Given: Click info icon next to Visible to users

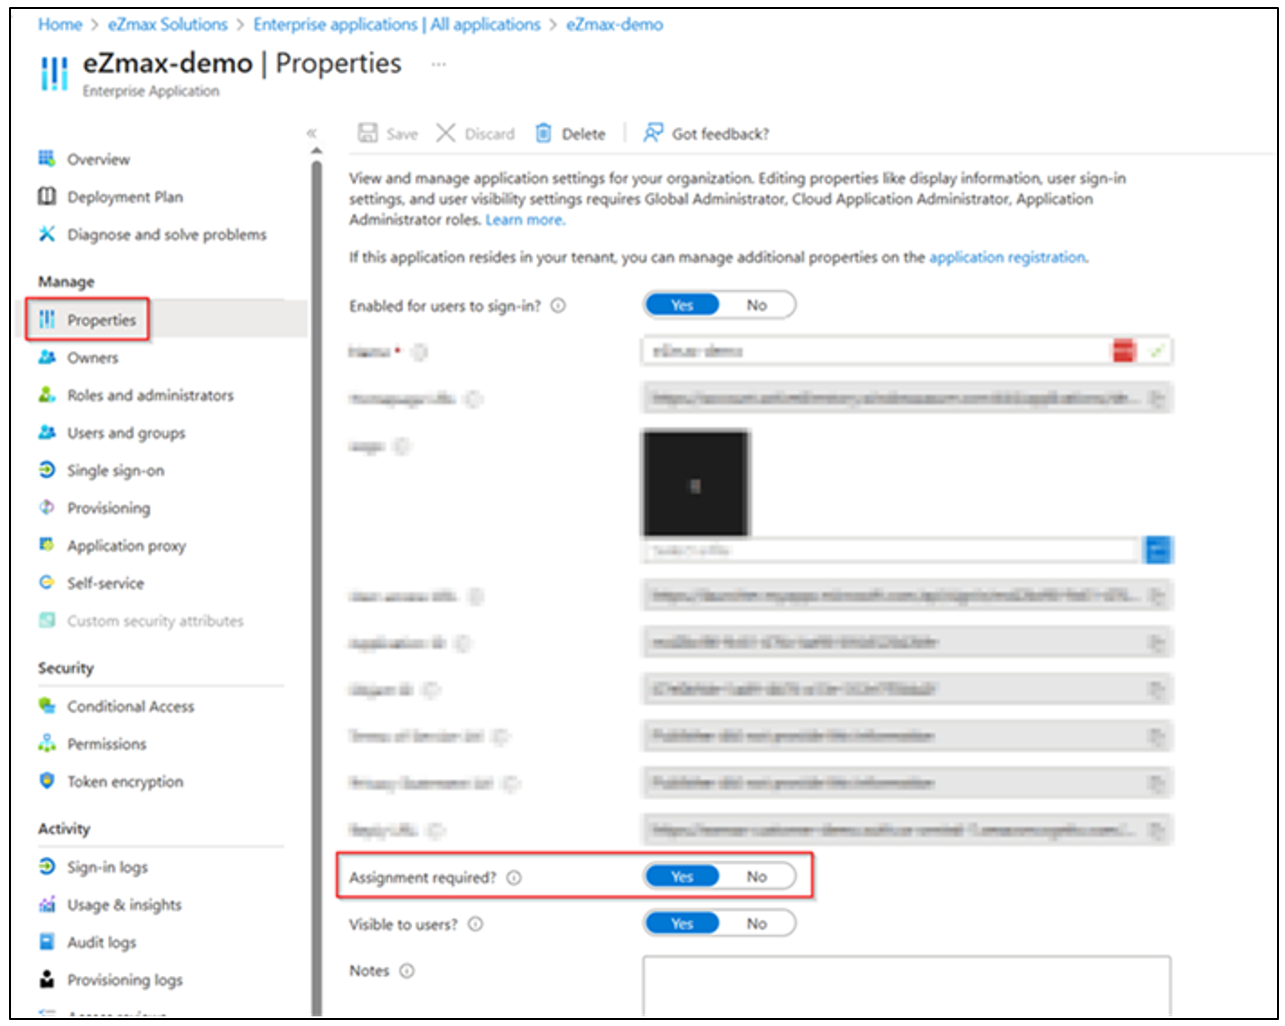Looking at the screenshot, I should tap(476, 925).
